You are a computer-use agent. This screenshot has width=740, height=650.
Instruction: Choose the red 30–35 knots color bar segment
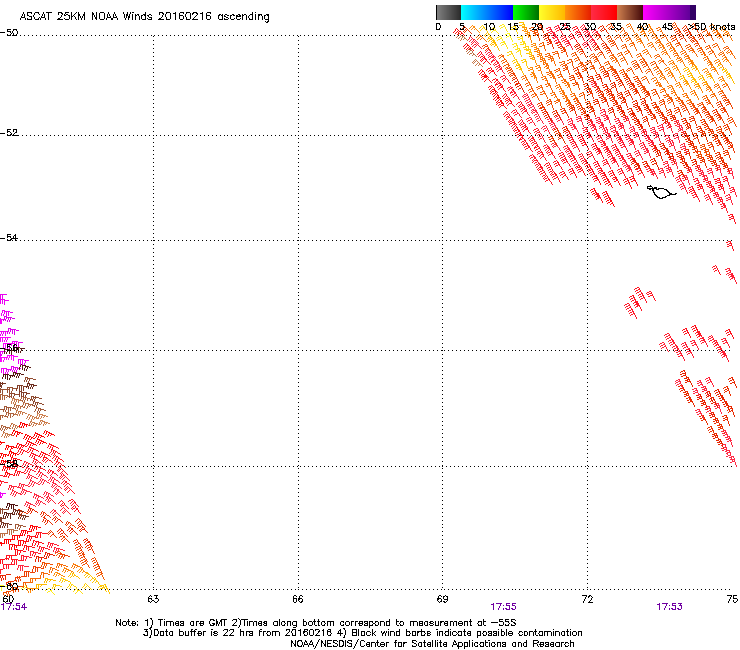604,12
